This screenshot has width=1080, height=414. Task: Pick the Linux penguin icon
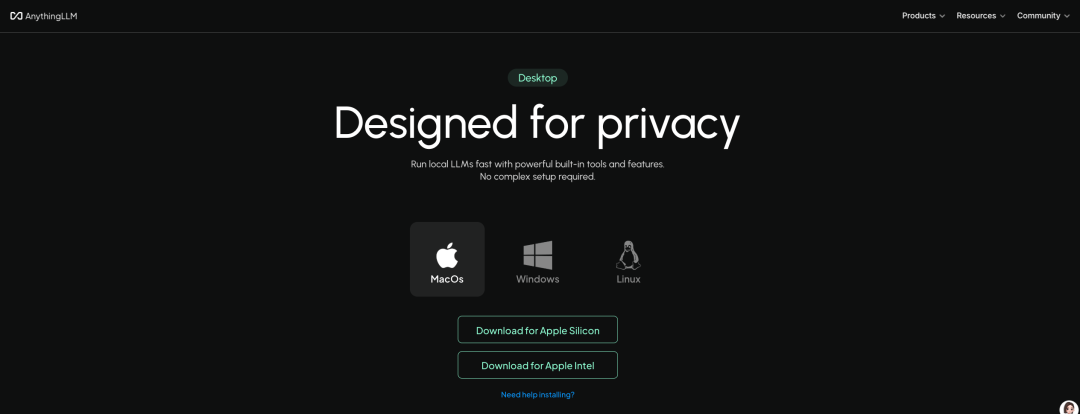[627, 256]
